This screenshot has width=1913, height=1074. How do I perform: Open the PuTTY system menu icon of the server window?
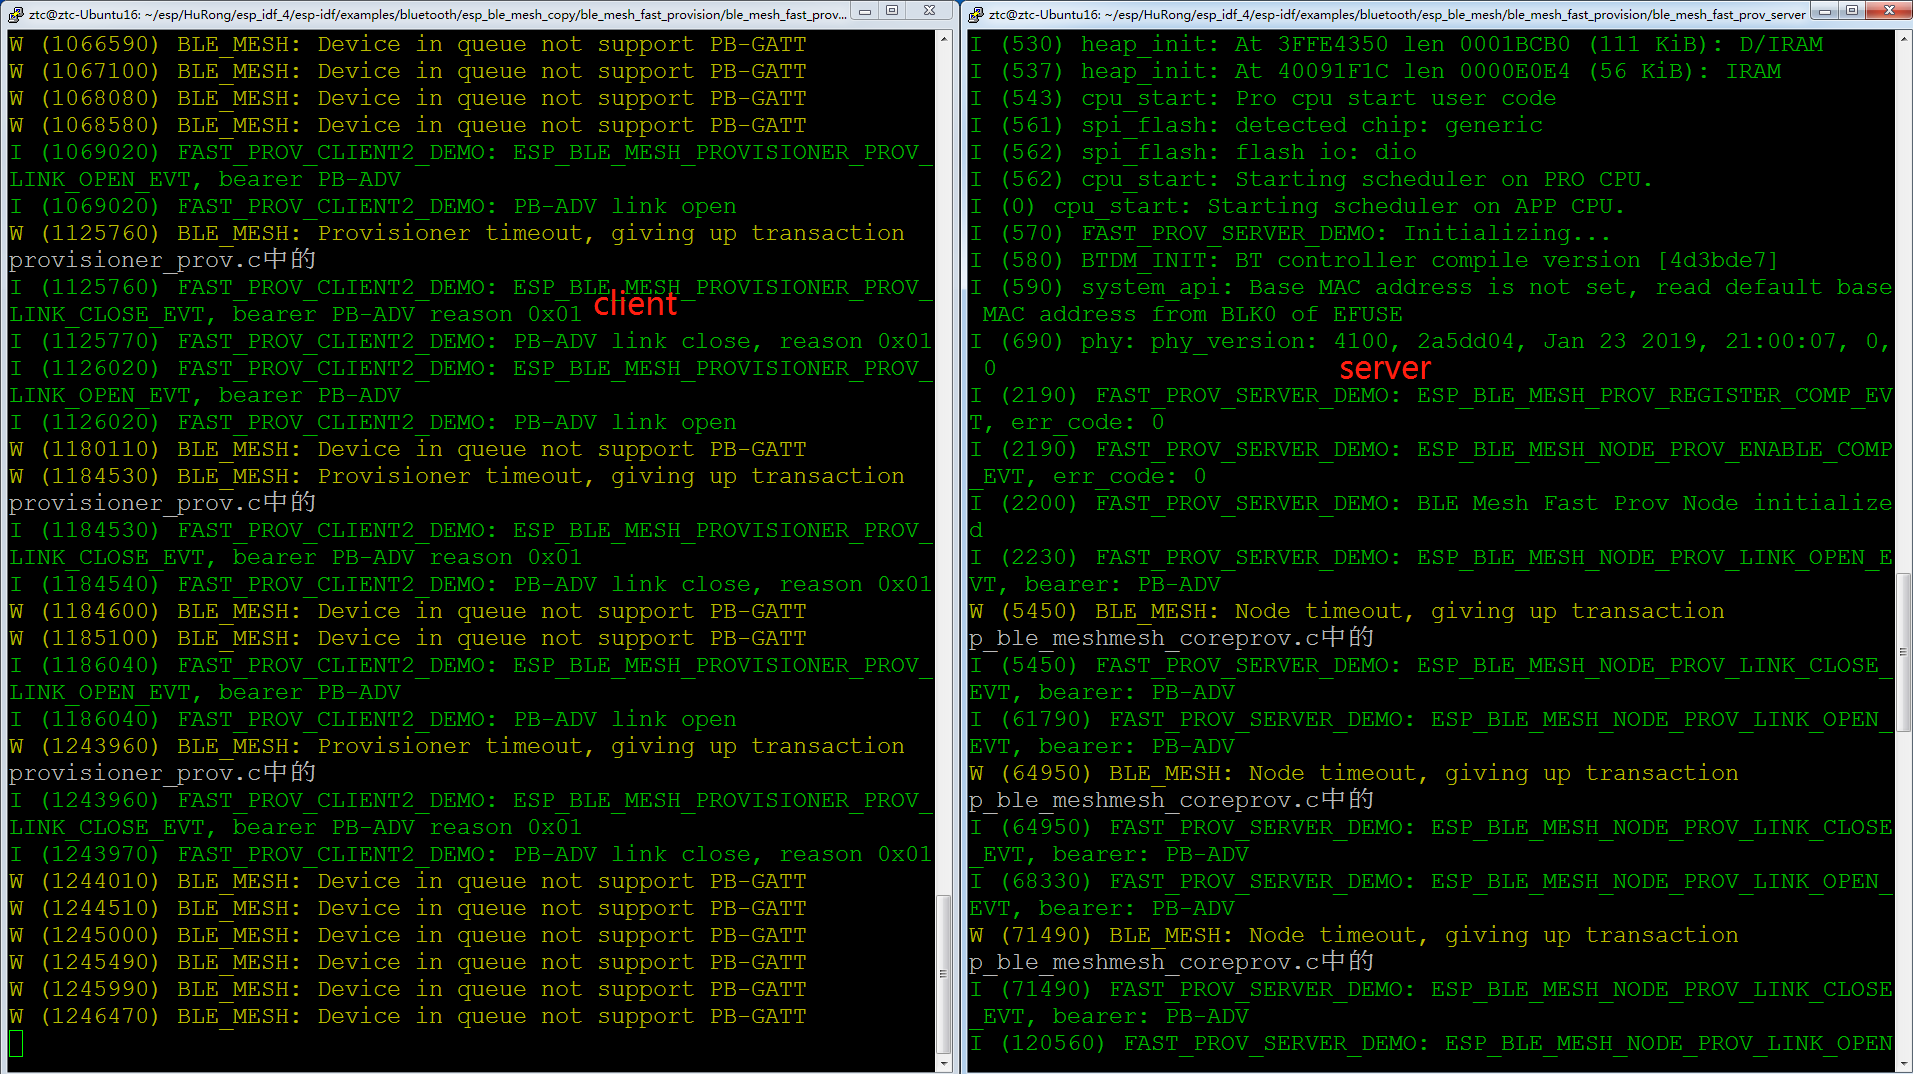coord(976,14)
